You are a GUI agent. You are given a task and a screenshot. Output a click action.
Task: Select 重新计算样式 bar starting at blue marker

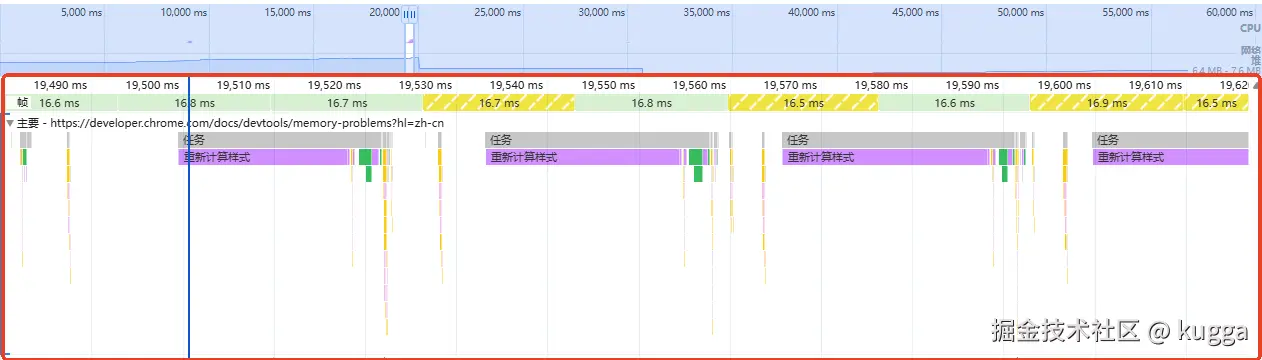pos(263,157)
